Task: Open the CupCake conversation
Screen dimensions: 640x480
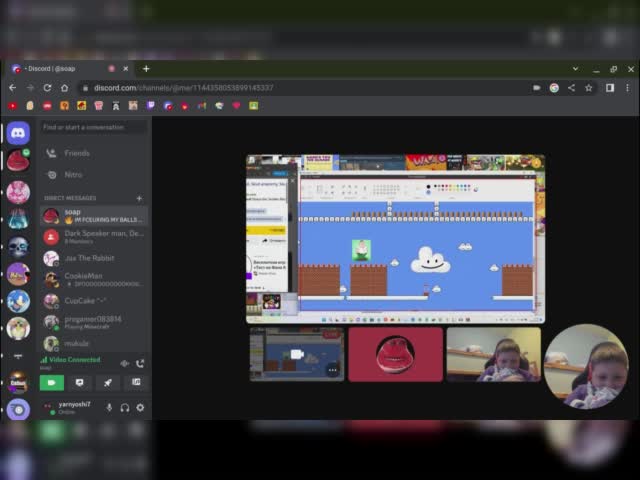Action: point(94,301)
